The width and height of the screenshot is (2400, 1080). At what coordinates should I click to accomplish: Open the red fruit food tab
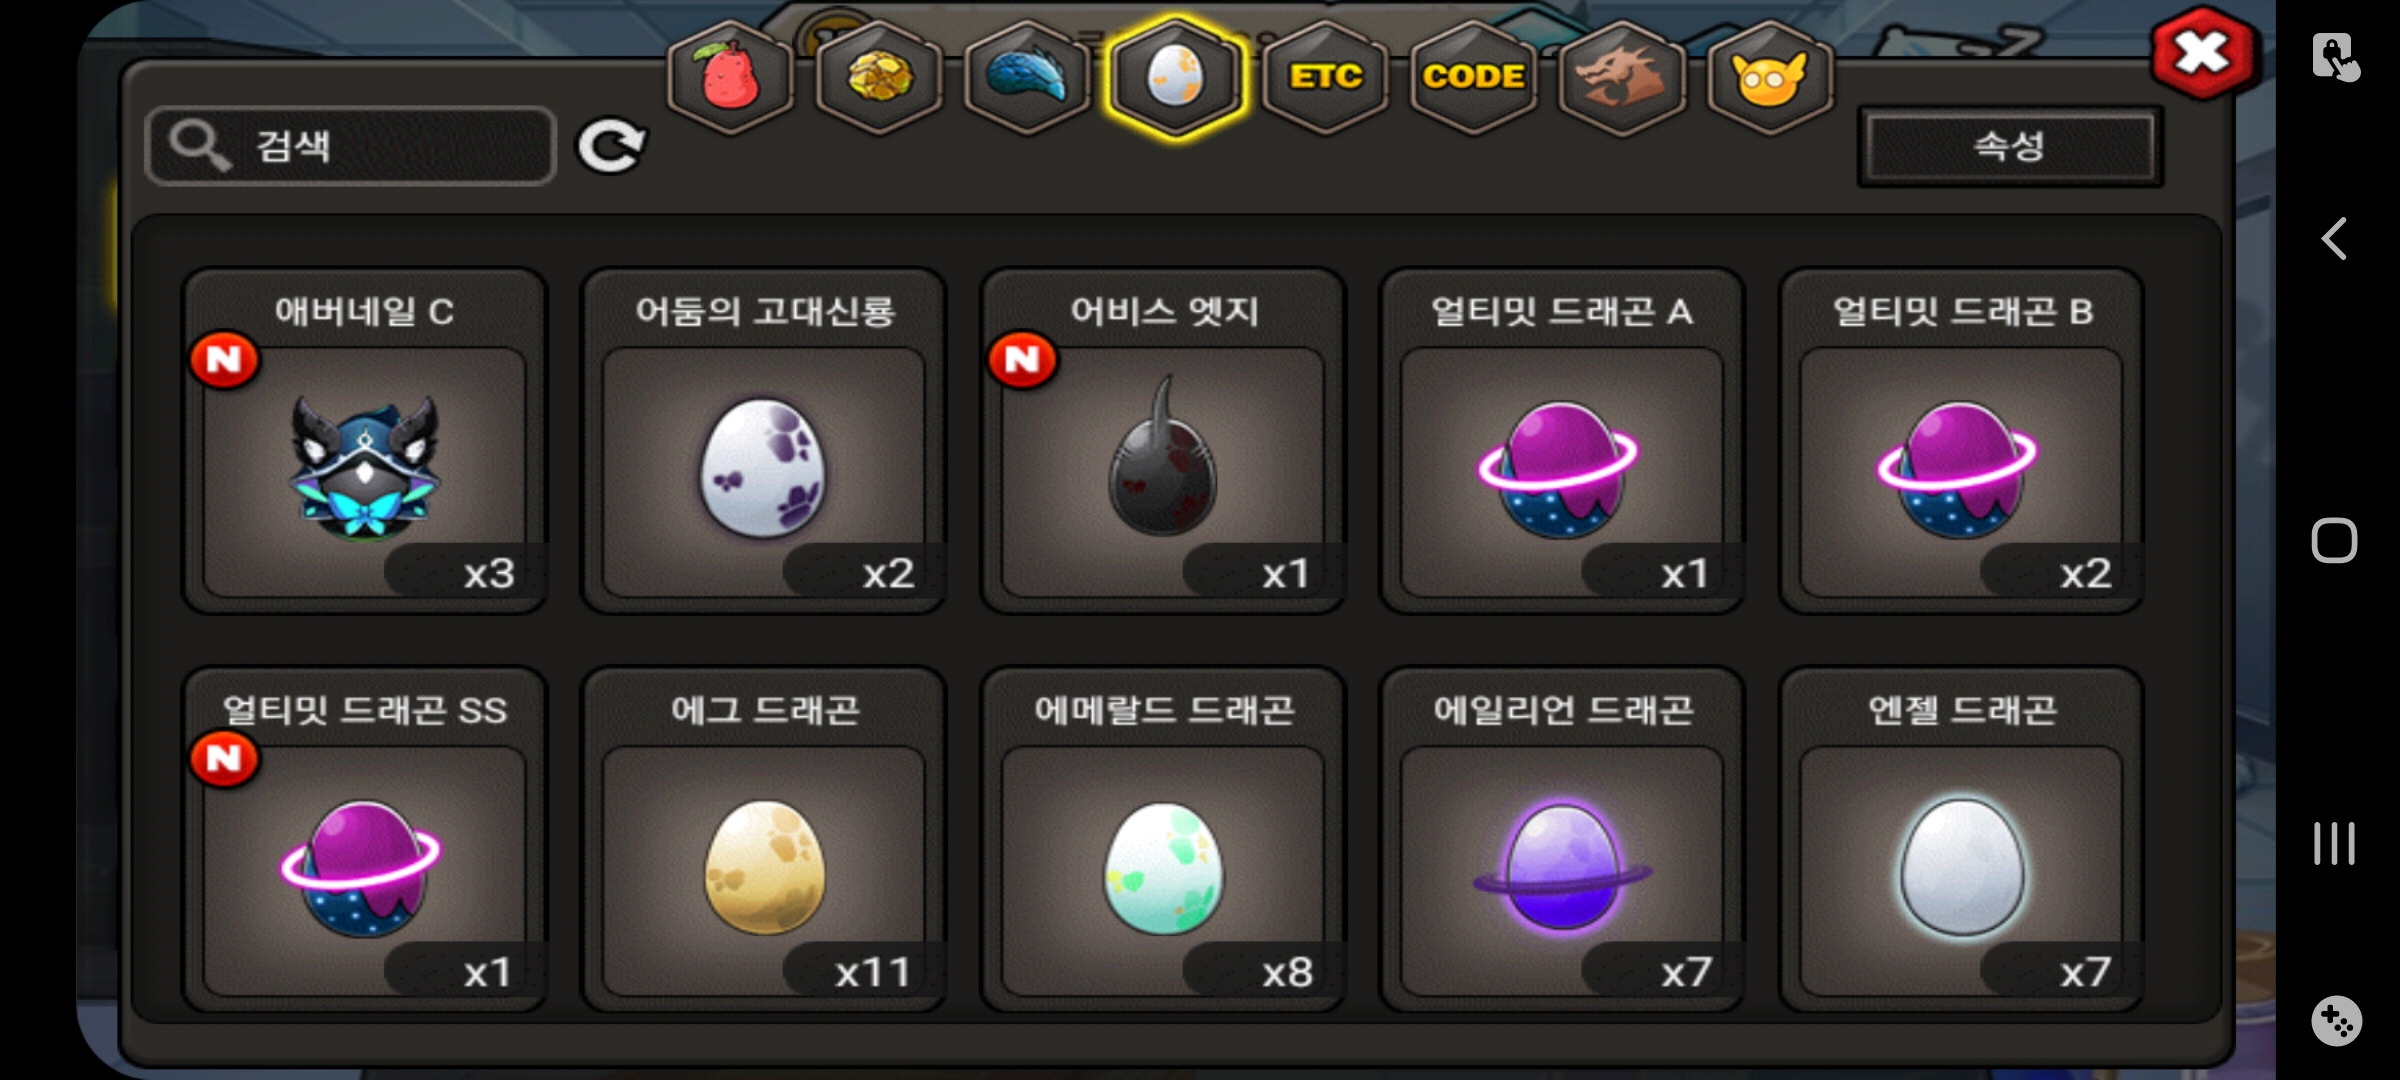click(x=731, y=77)
